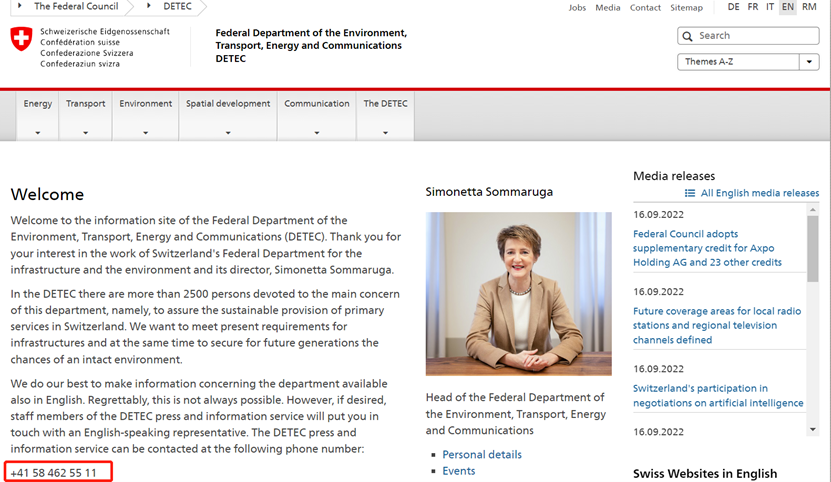
Task: Open the Axpo Holding AG supplementary credit release
Action: click(707, 248)
